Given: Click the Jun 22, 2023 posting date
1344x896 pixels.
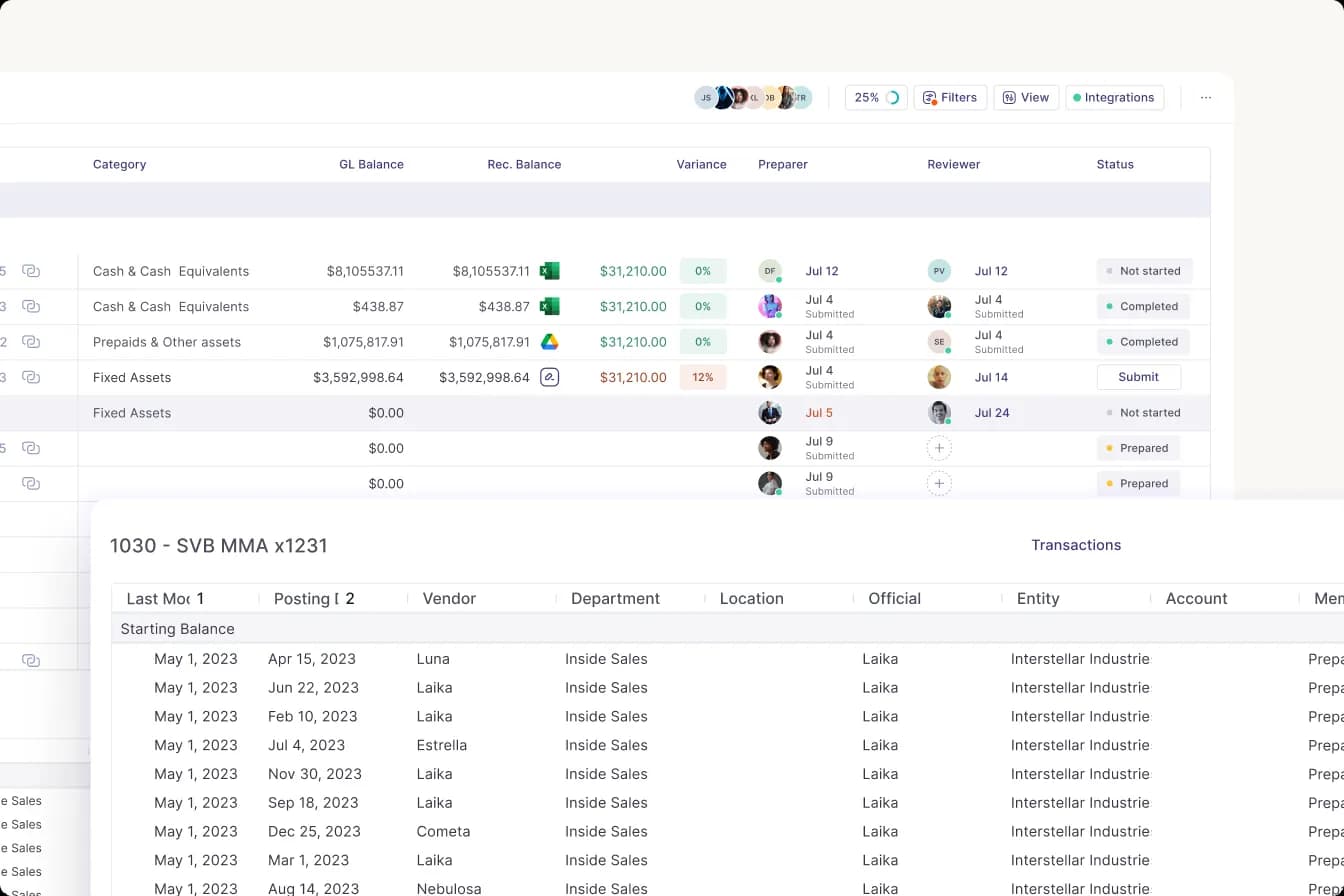Looking at the screenshot, I should 313,688.
